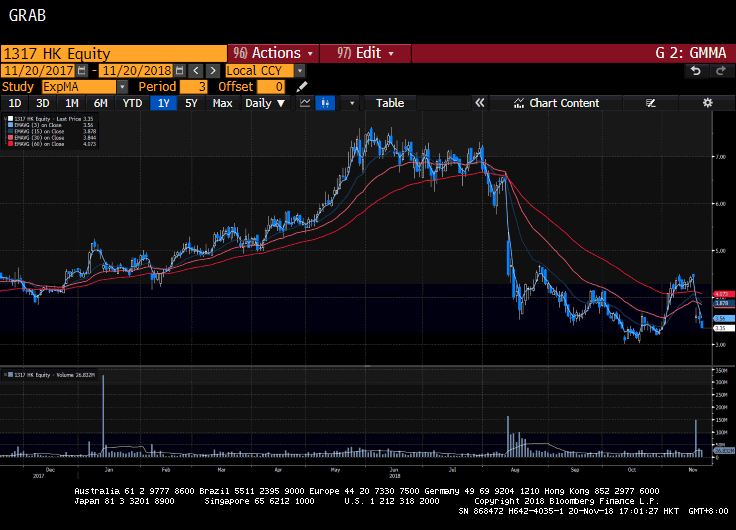Viewport: 736px width, 530px height.
Task: Click the Offset value field
Action: [x=271, y=87]
